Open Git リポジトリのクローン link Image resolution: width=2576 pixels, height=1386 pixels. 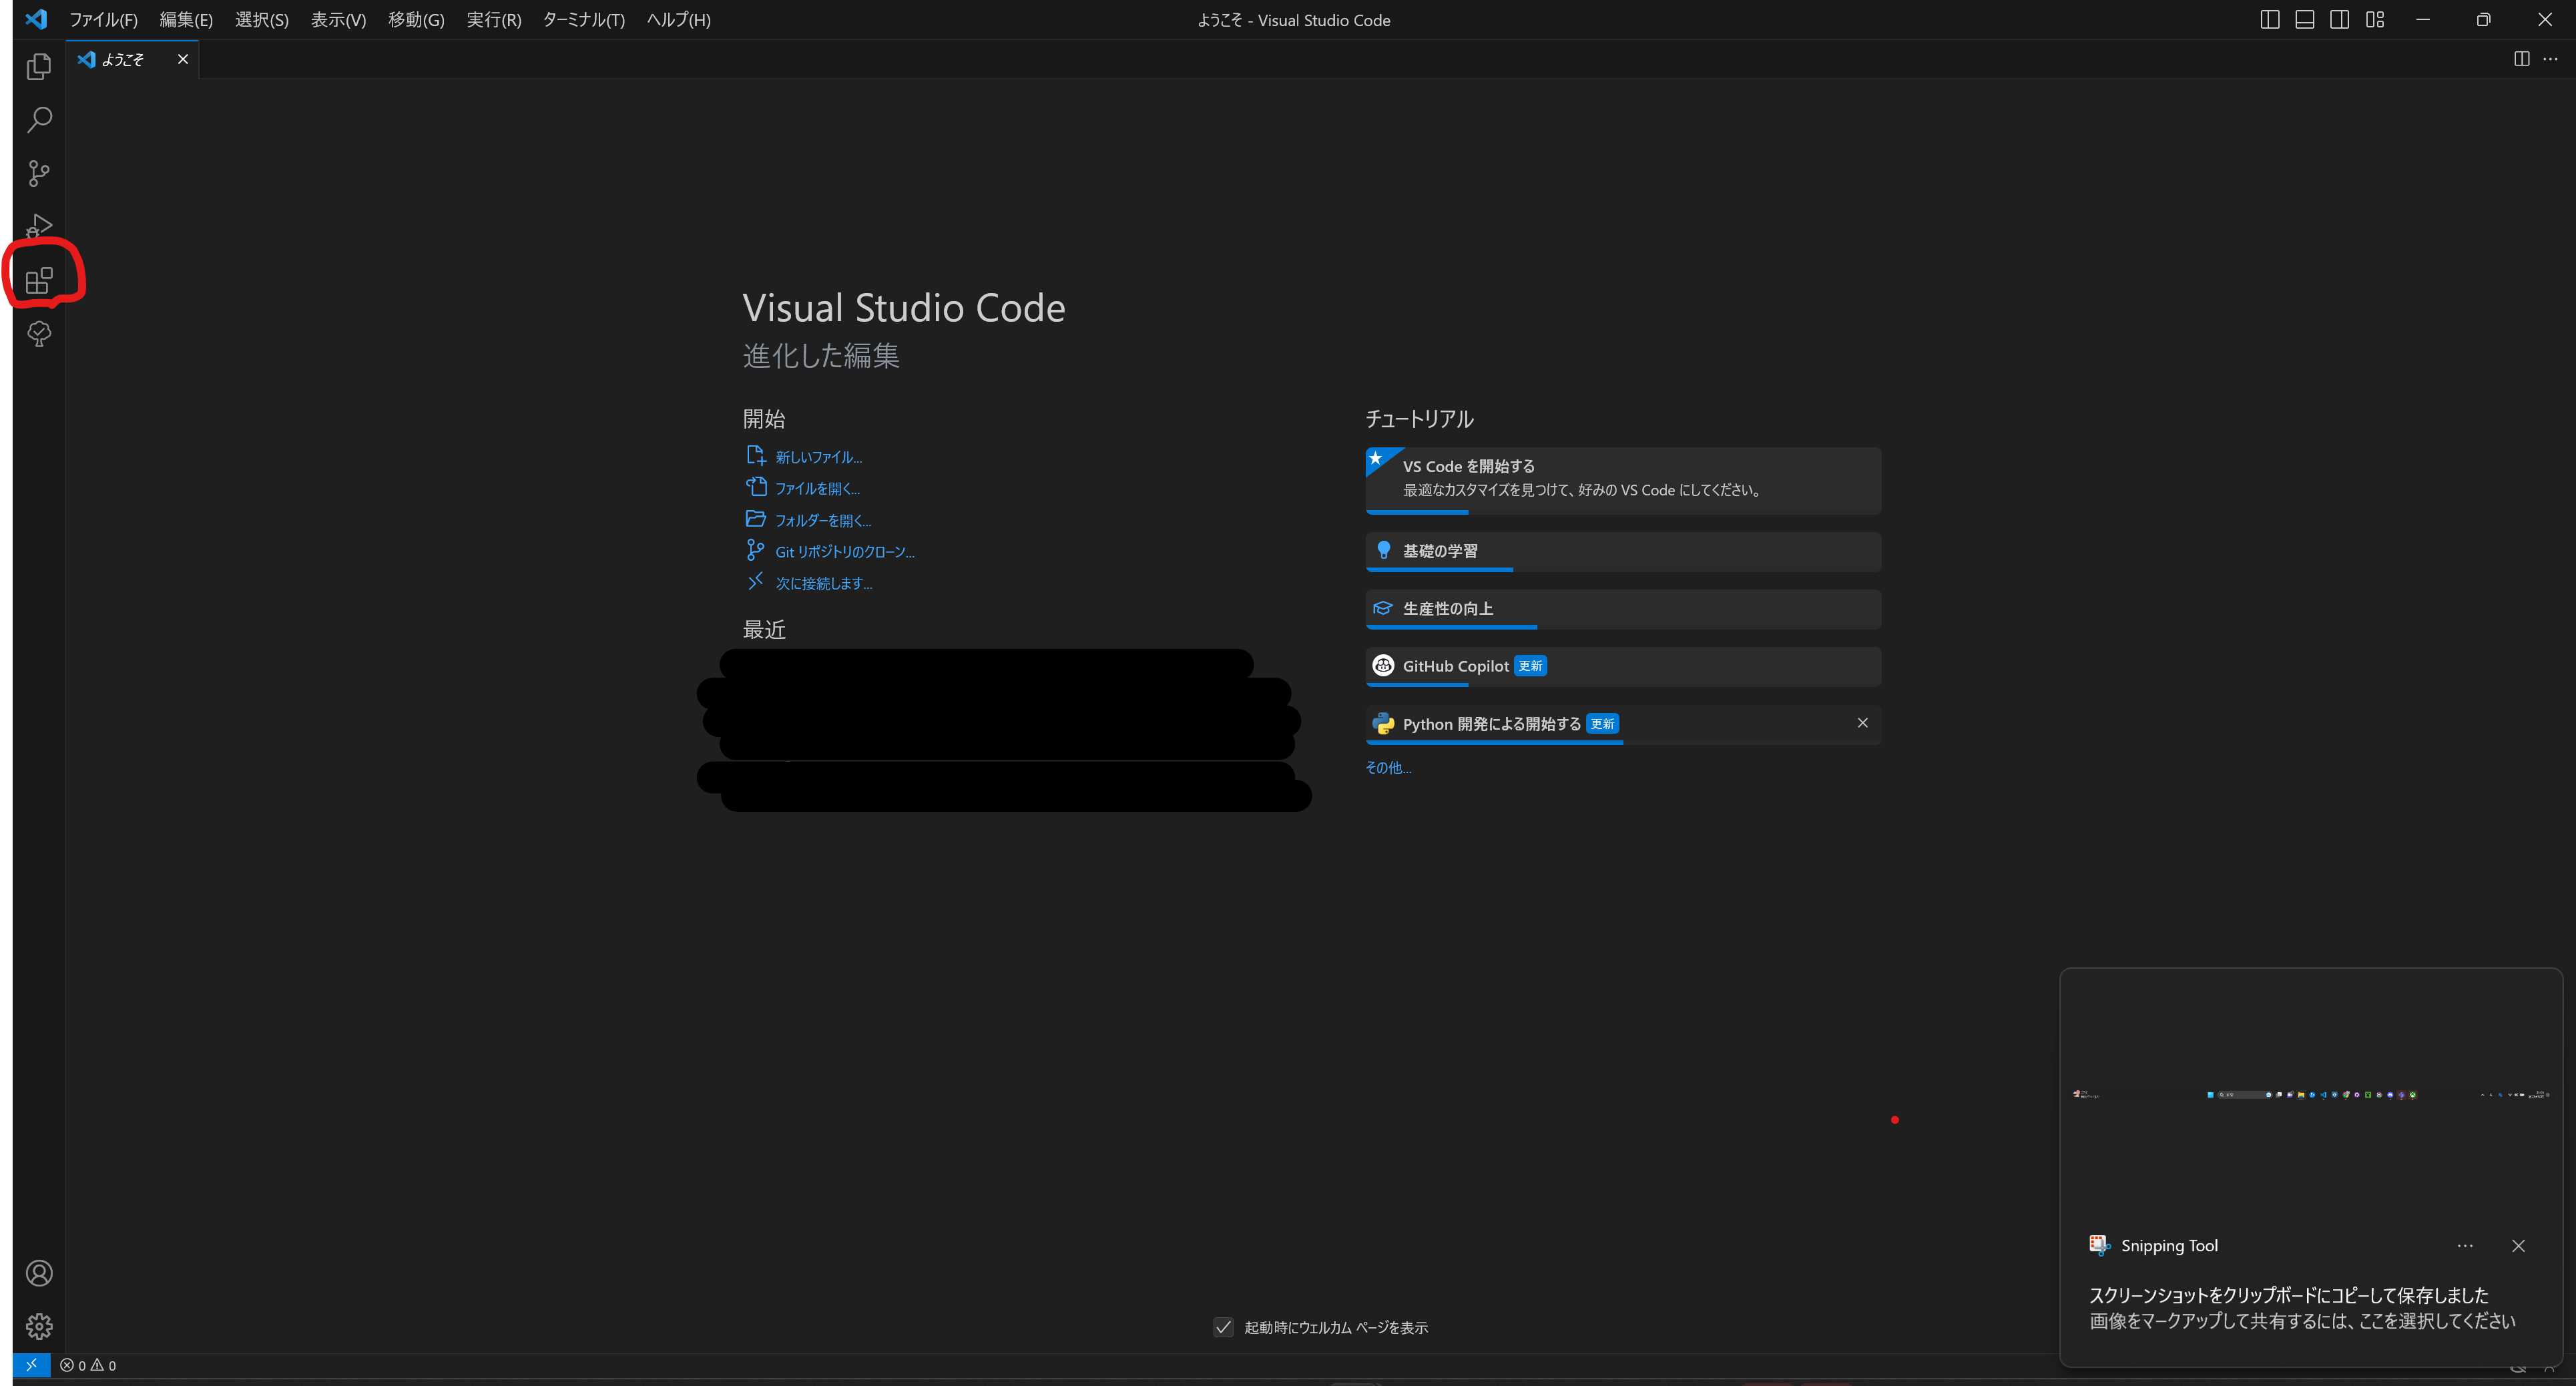pyautogui.click(x=845, y=551)
